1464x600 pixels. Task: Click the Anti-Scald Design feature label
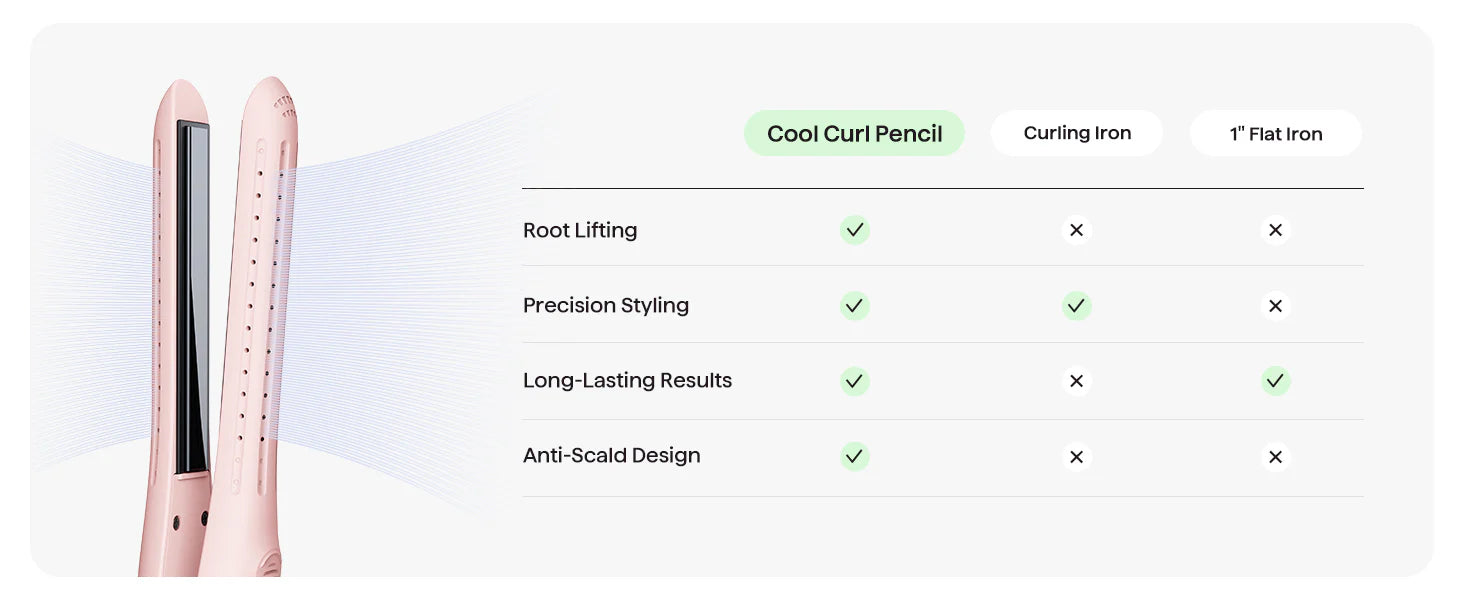click(x=611, y=455)
